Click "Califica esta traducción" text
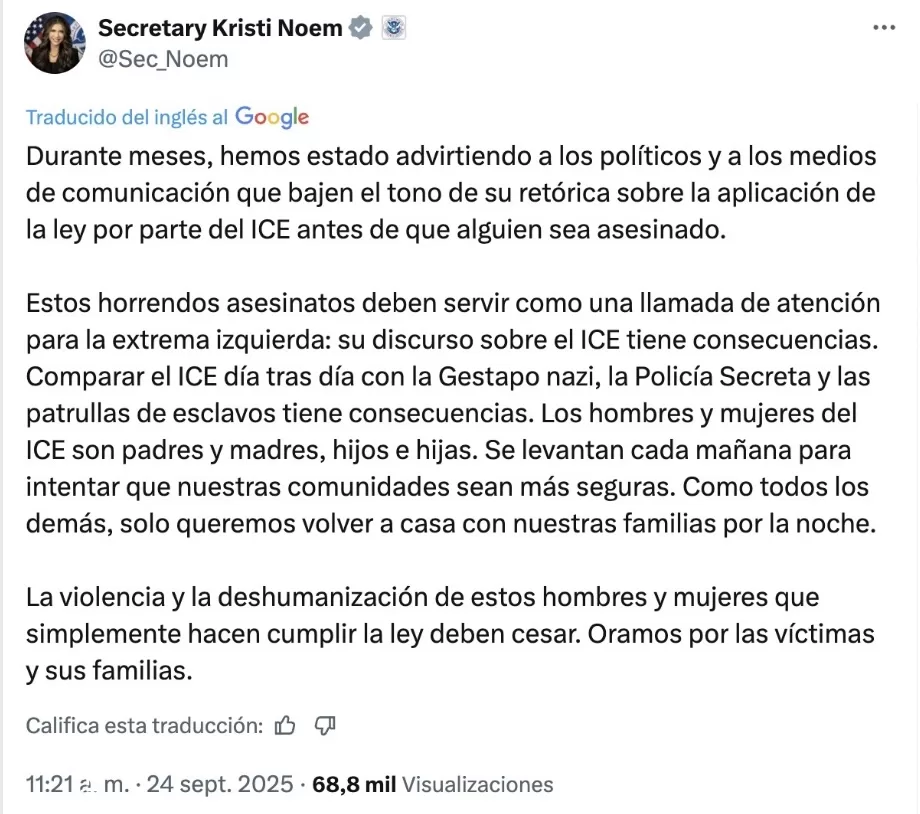920x814 pixels. click(x=144, y=725)
